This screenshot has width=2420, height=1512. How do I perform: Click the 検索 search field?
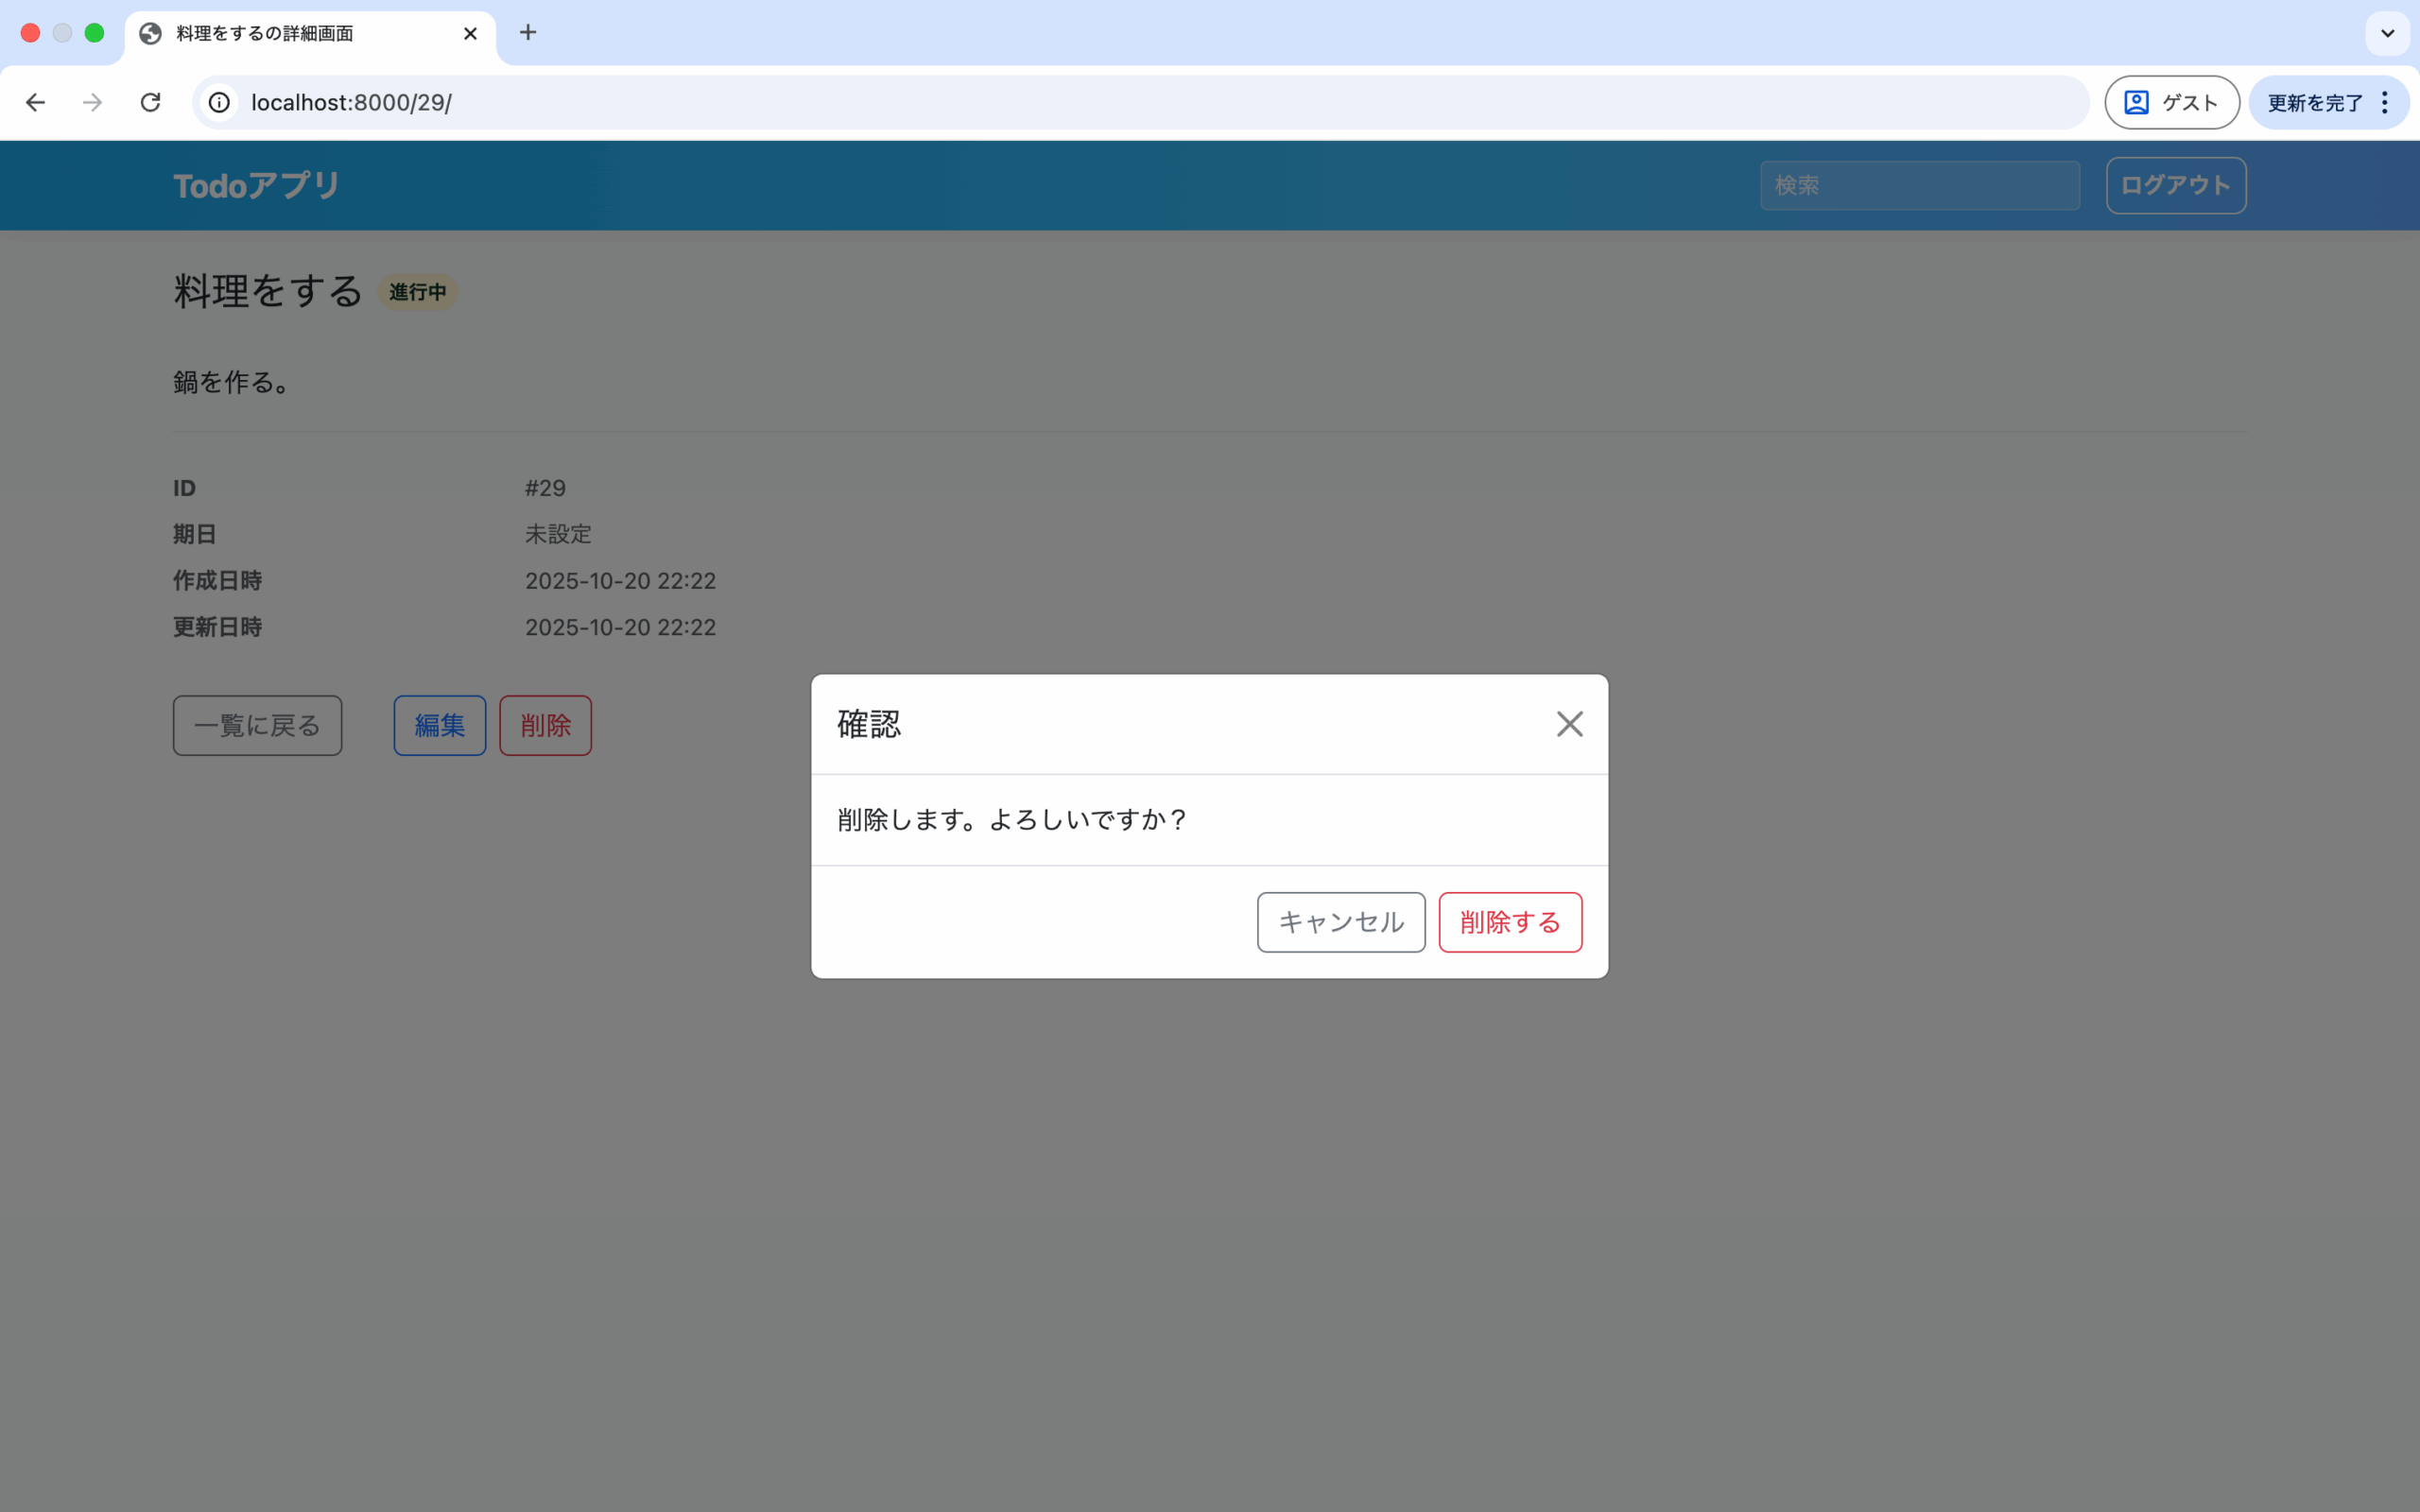click(x=1919, y=186)
